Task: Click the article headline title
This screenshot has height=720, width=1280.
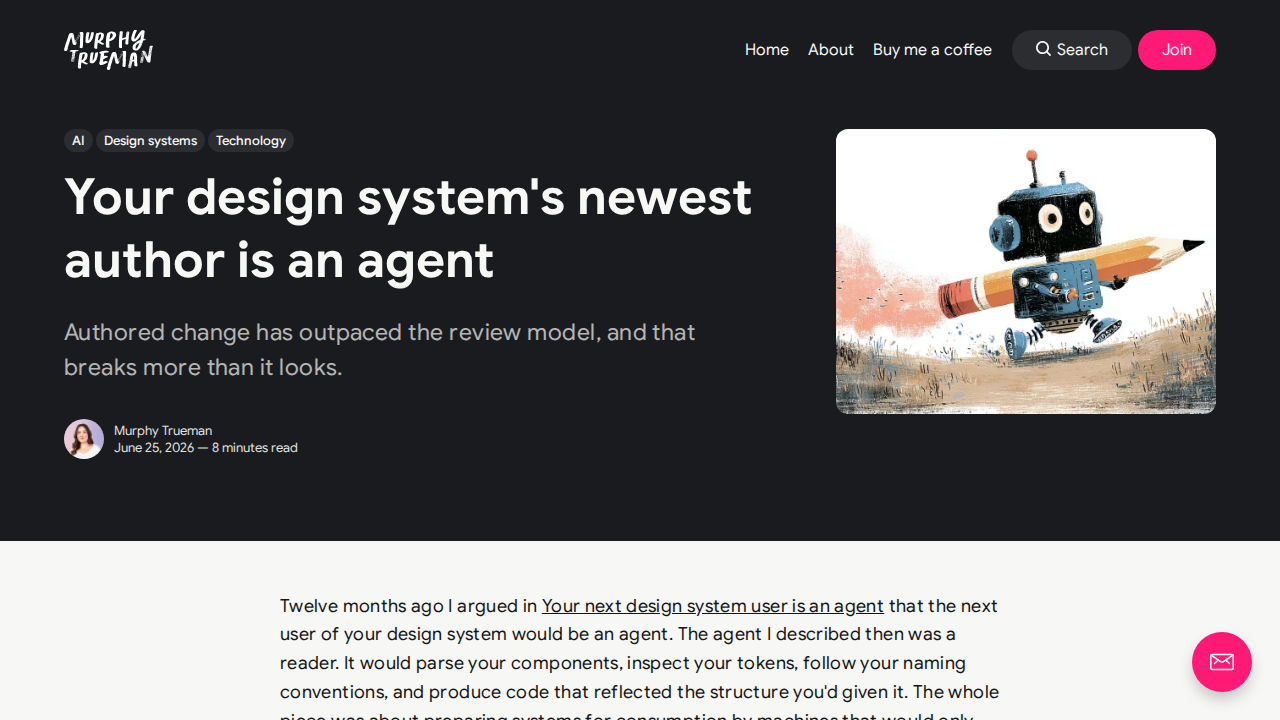Action: coord(408,228)
